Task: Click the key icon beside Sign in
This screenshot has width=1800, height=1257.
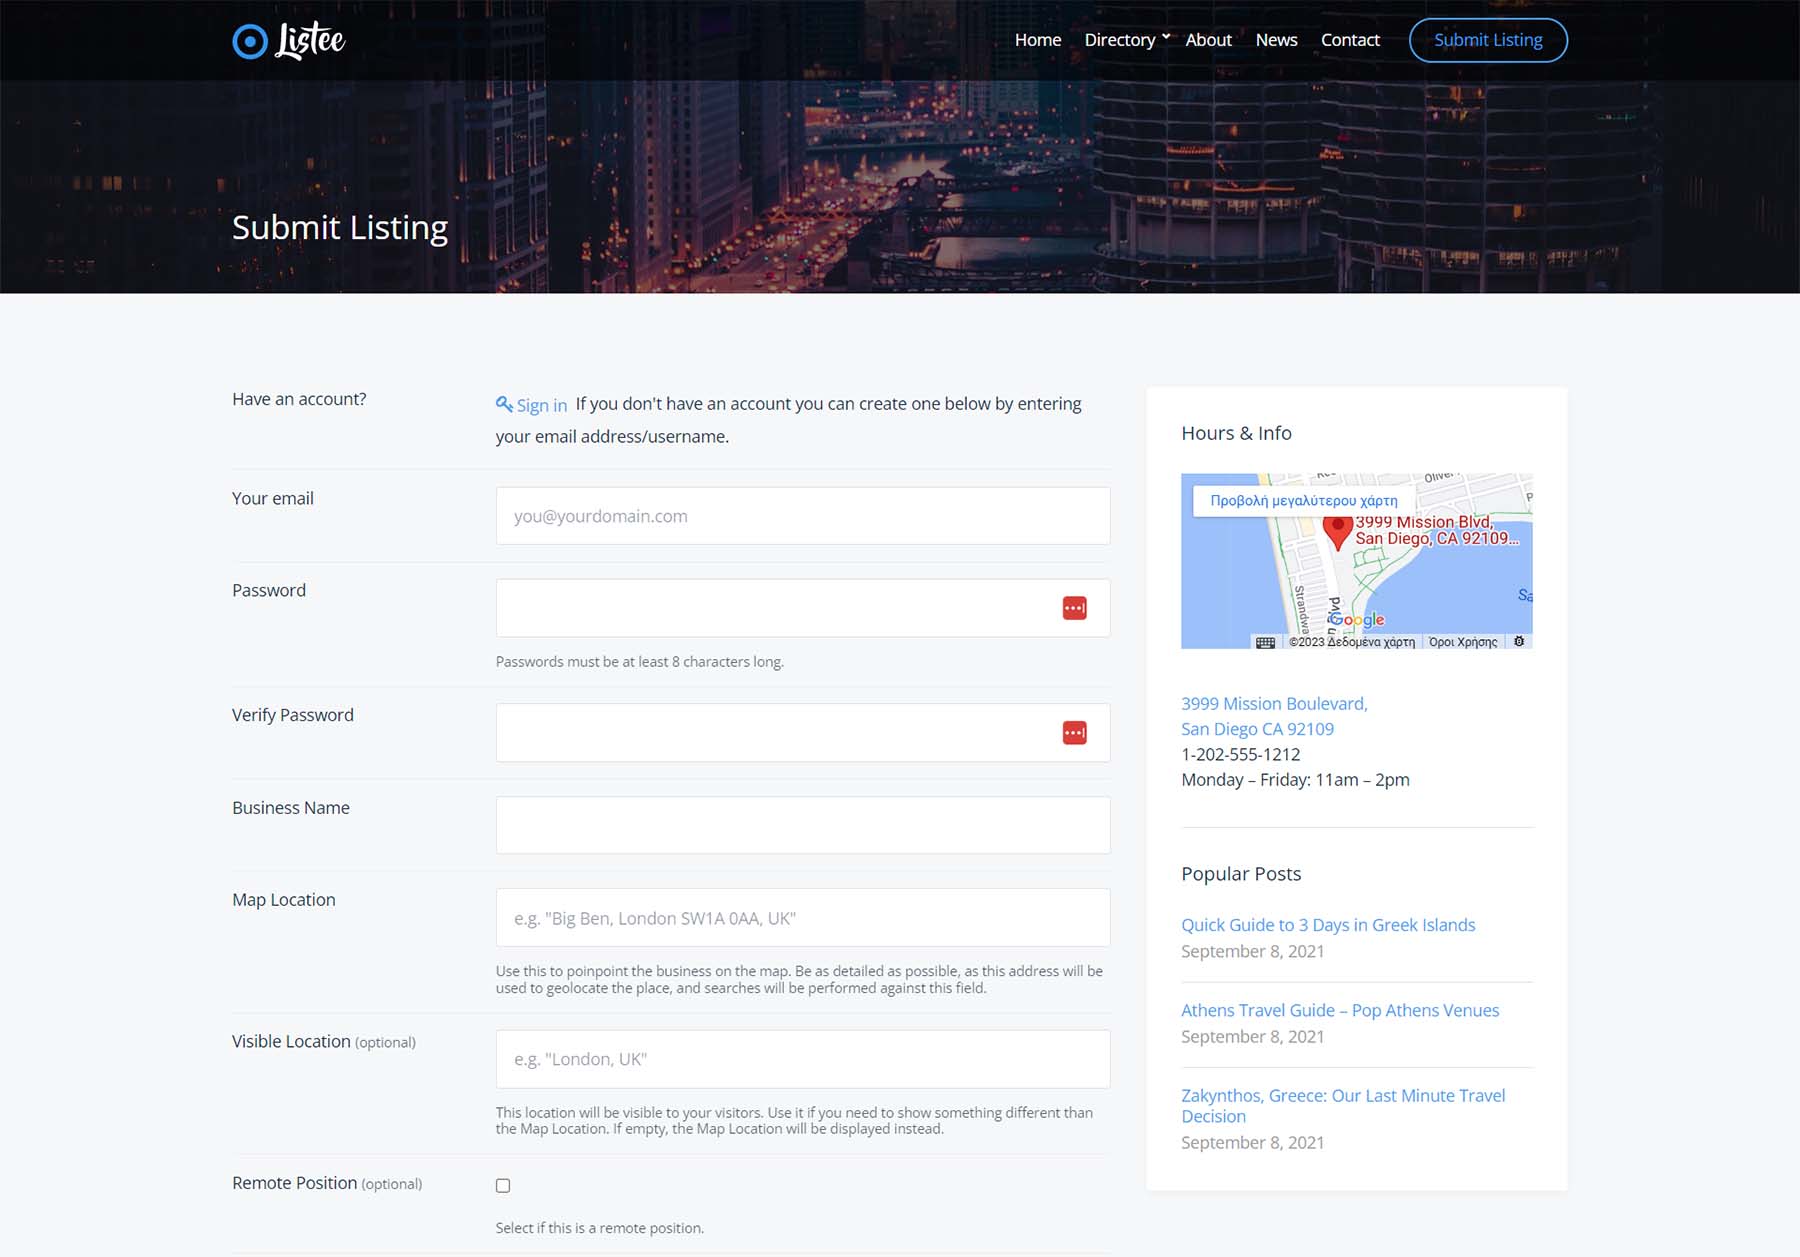Action: pos(503,403)
